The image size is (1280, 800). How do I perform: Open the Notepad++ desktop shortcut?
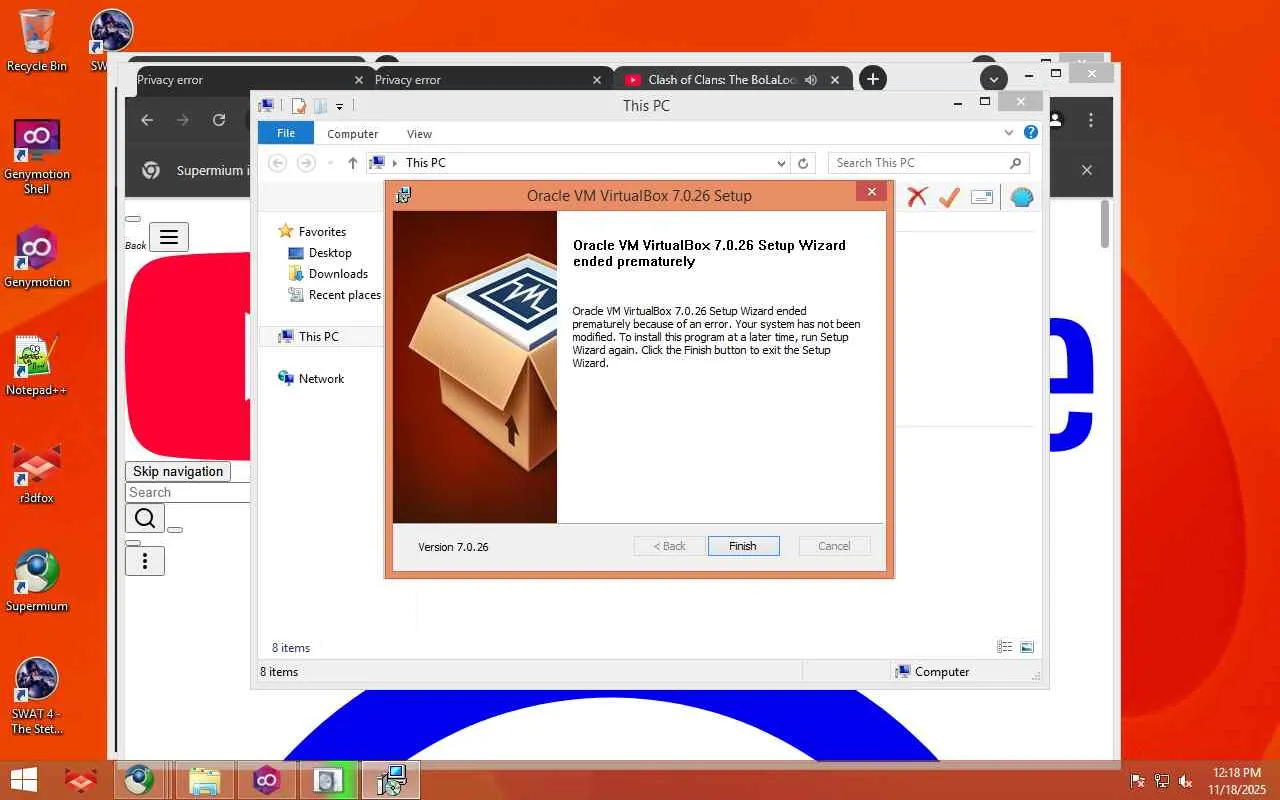[37, 366]
